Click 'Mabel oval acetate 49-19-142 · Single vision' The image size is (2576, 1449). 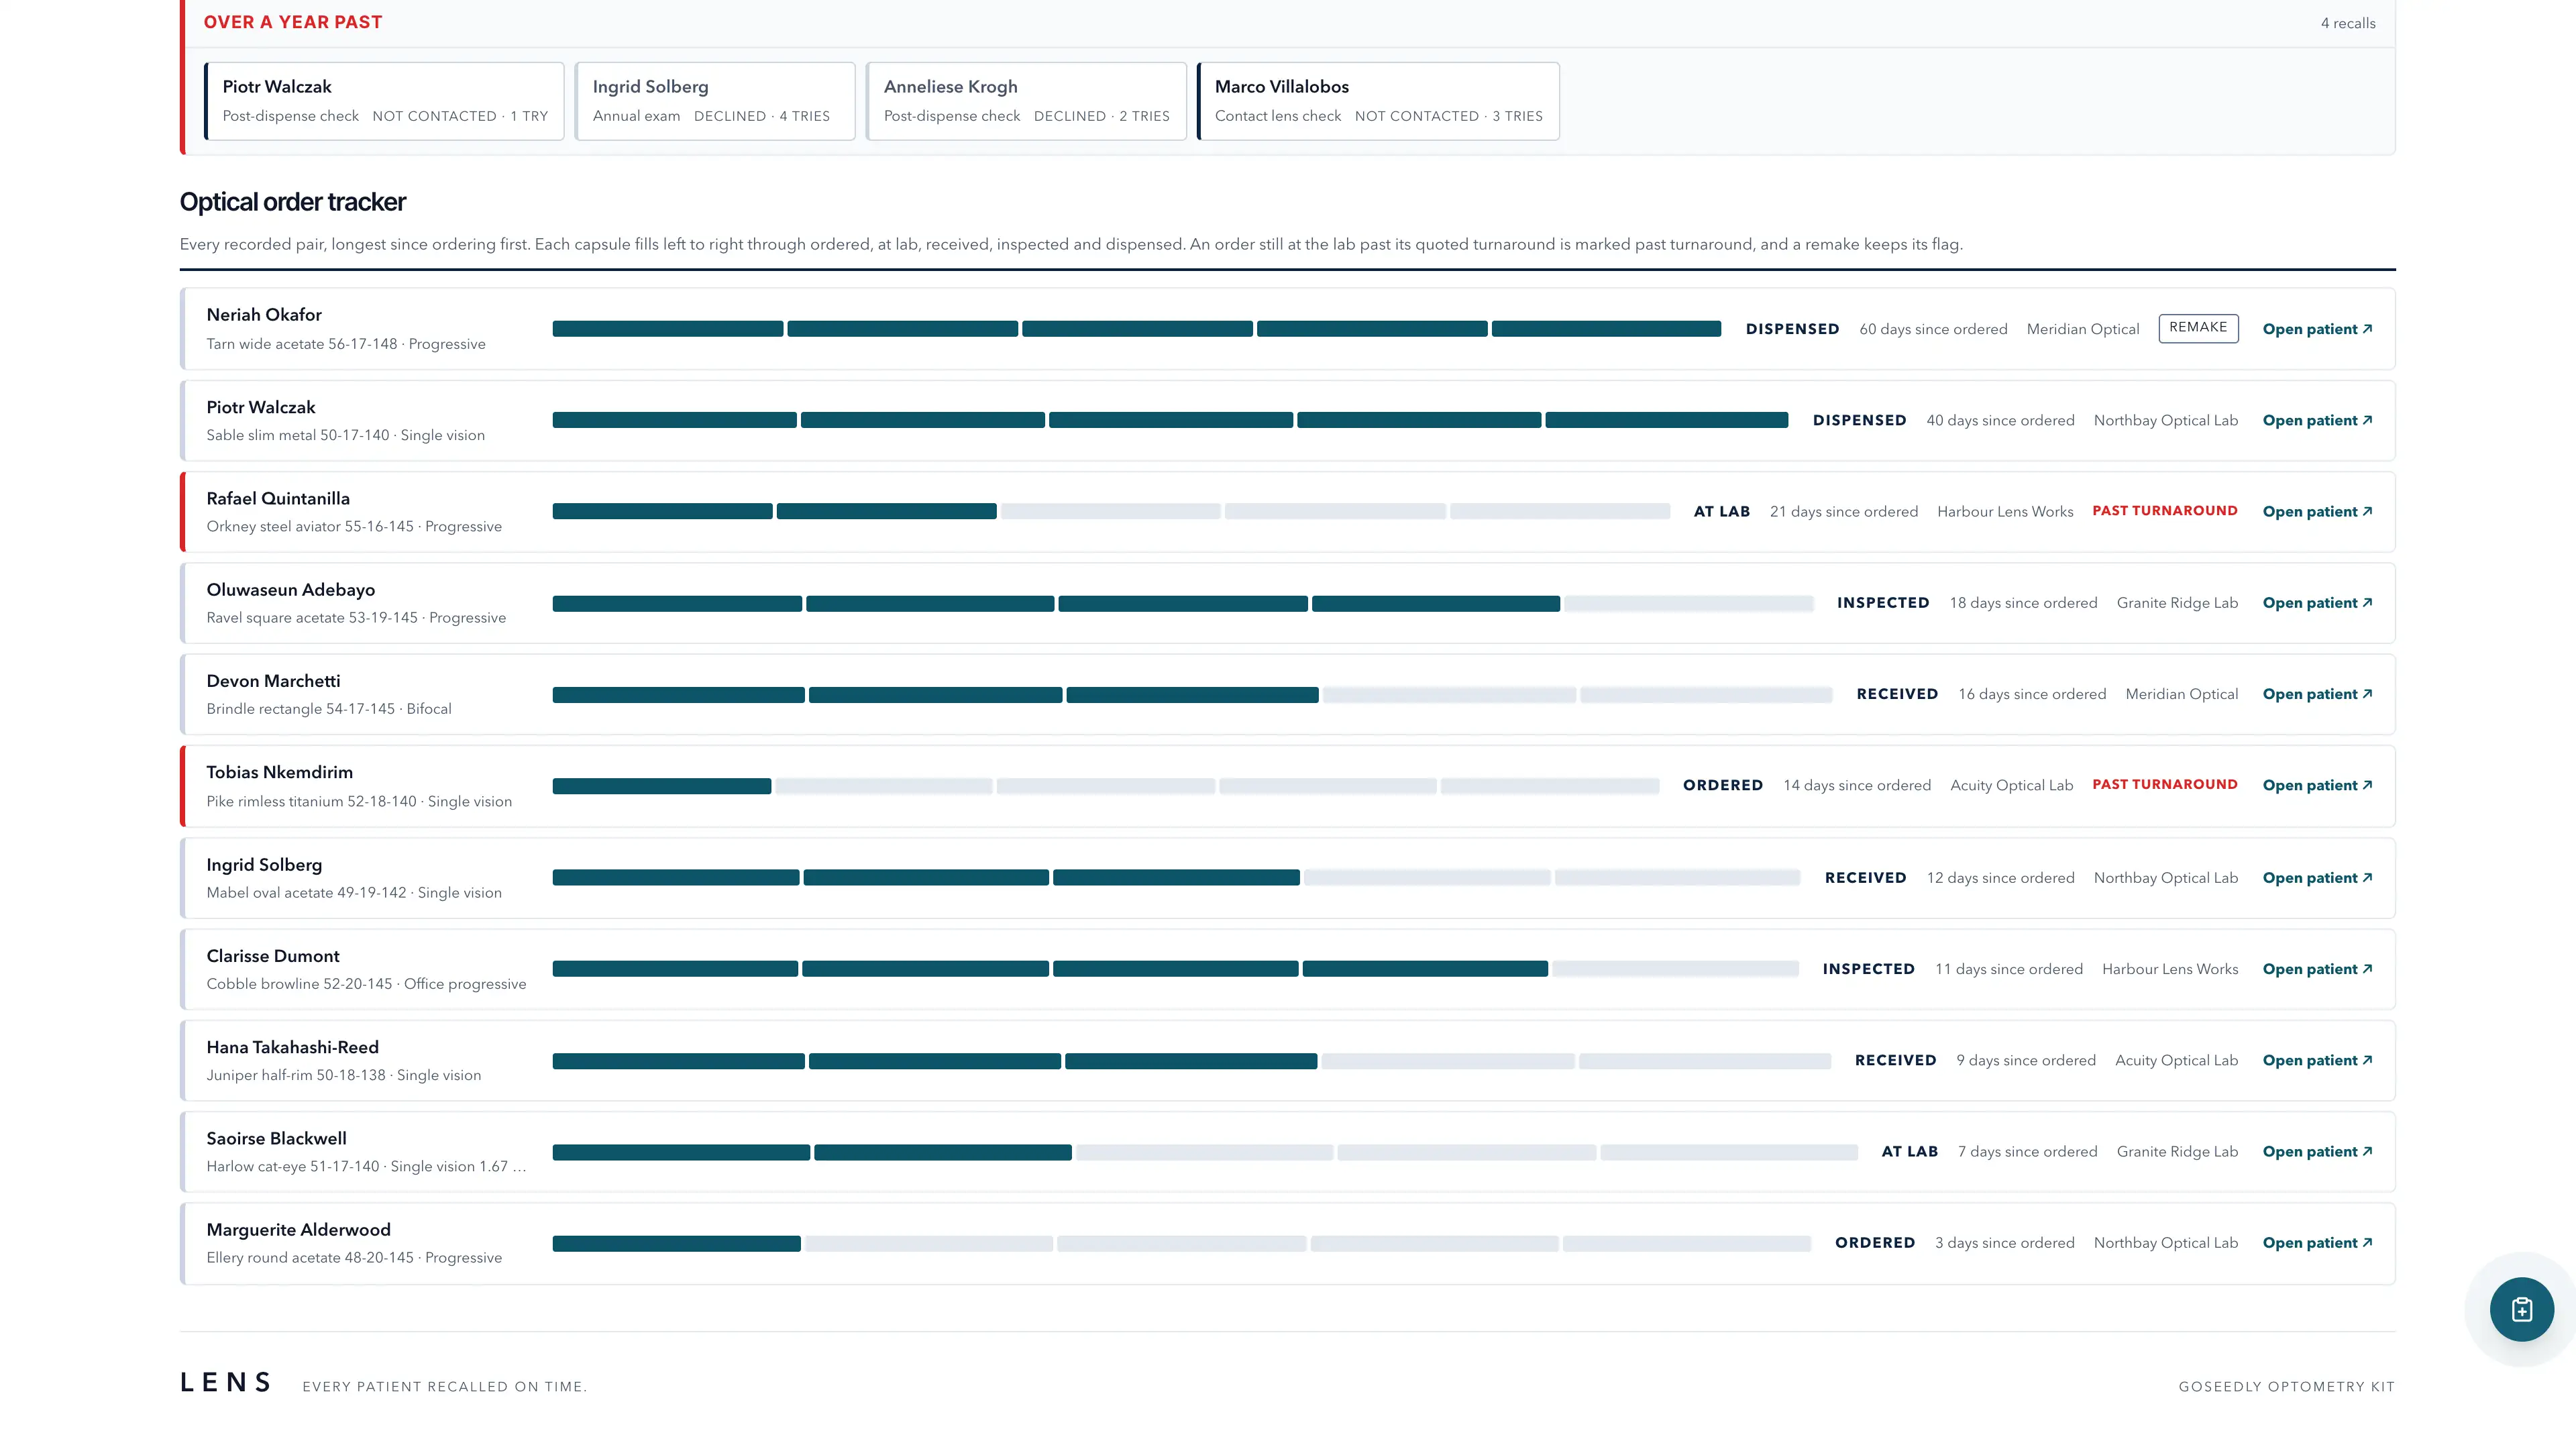pos(354,893)
